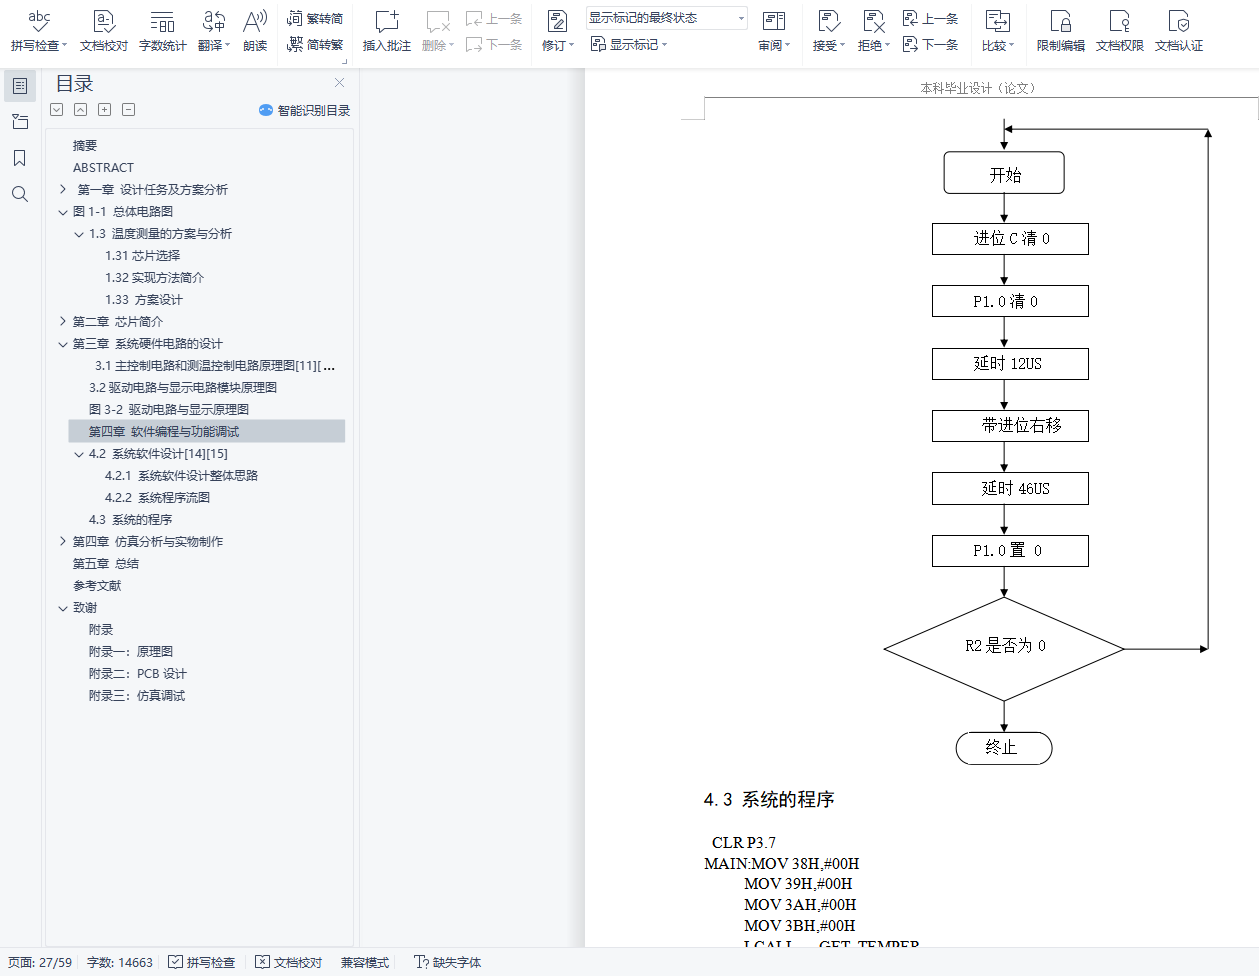Toggle track changes (修订)
The height and width of the screenshot is (976, 1259).
558,30
